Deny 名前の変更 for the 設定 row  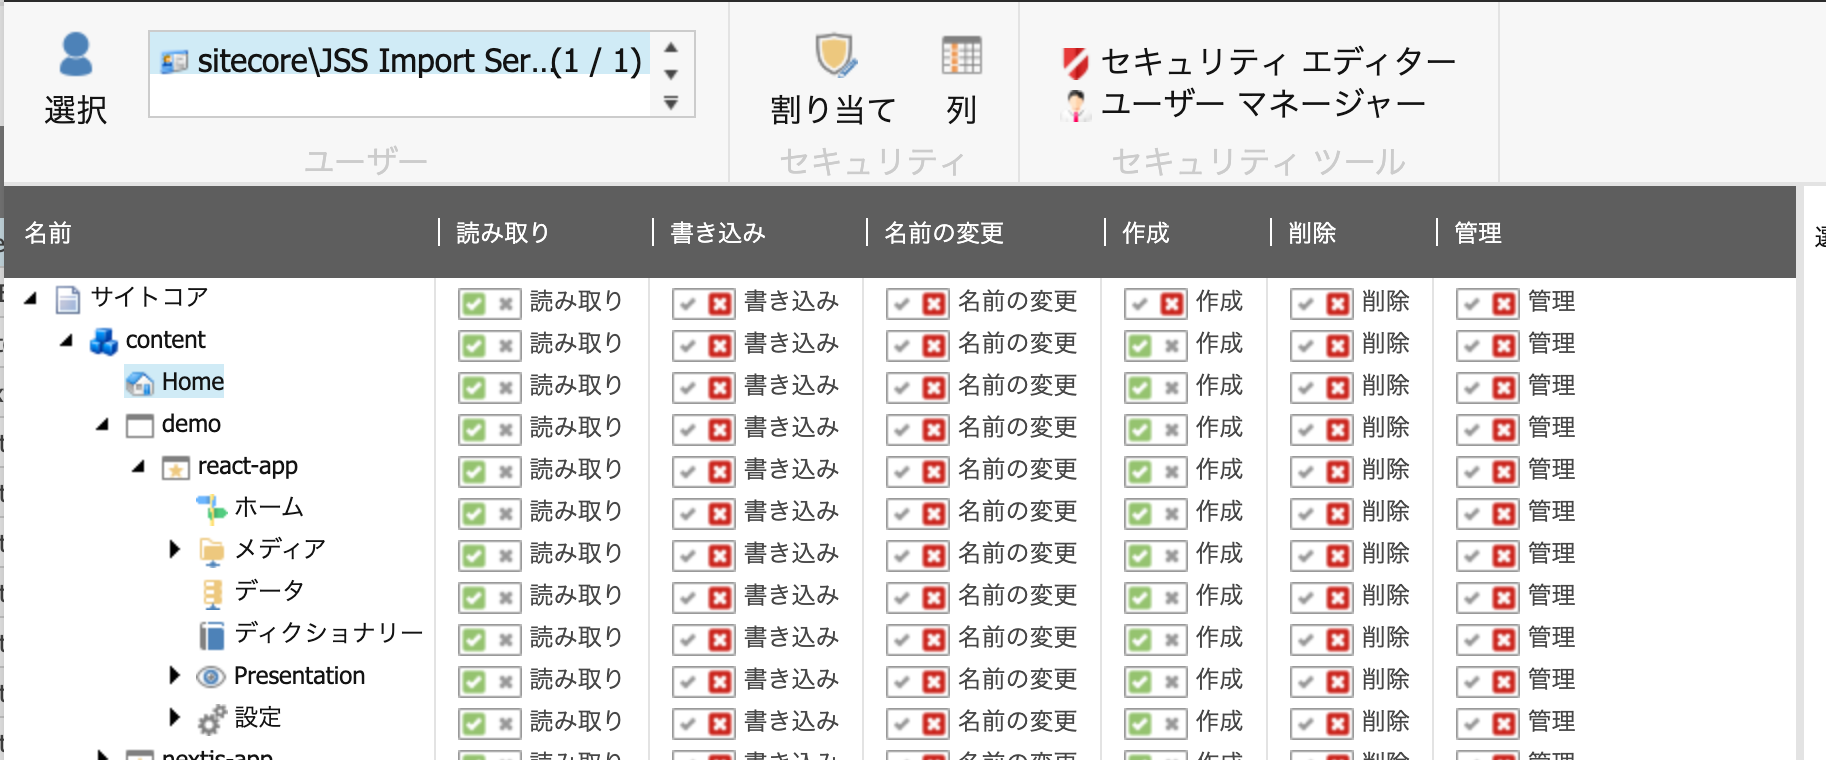point(934,724)
